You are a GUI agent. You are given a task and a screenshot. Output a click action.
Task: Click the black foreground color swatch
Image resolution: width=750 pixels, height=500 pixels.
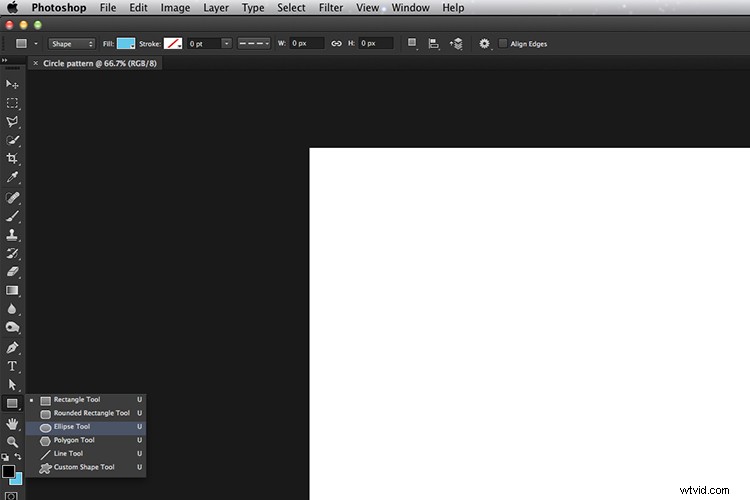pos(8,471)
